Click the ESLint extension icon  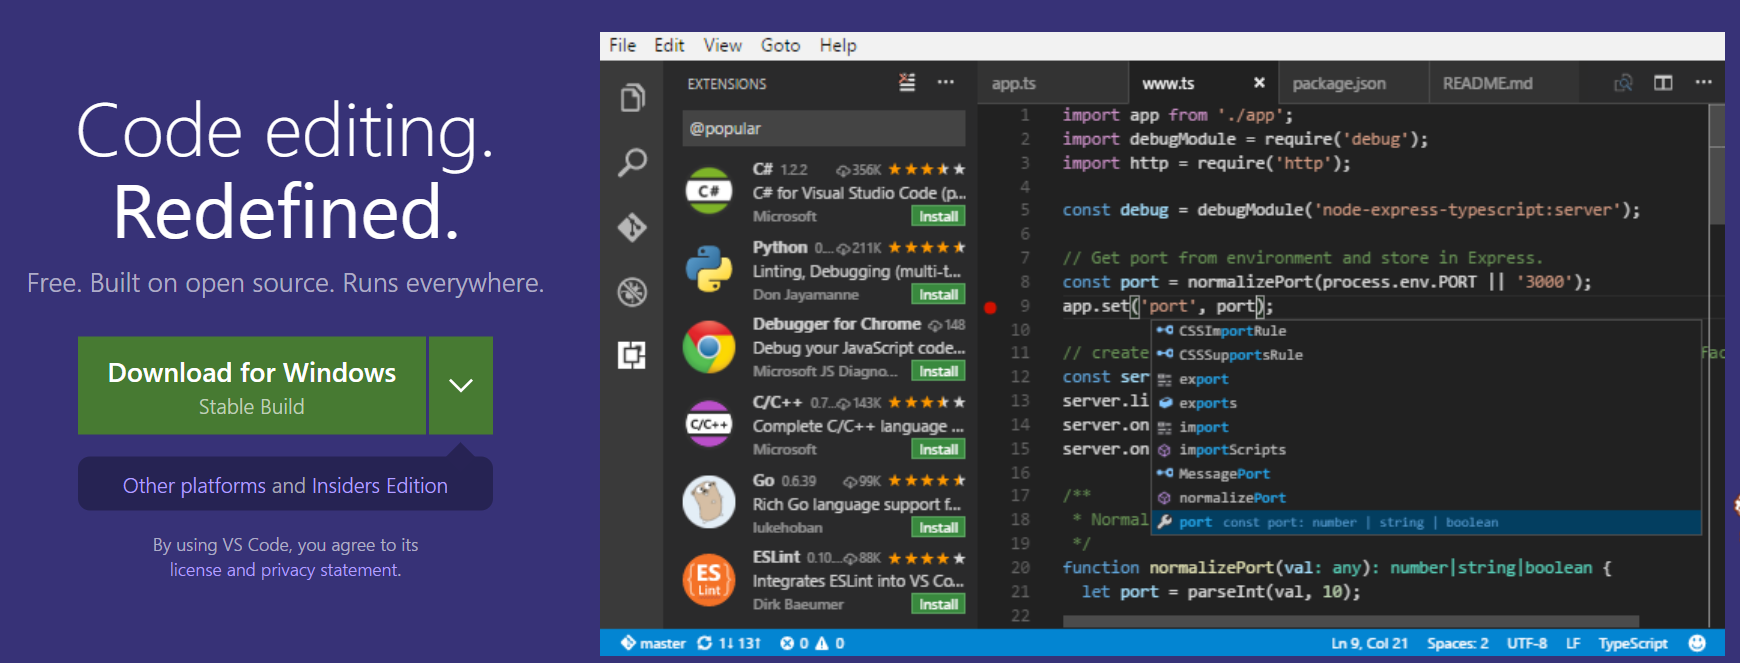point(708,579)
